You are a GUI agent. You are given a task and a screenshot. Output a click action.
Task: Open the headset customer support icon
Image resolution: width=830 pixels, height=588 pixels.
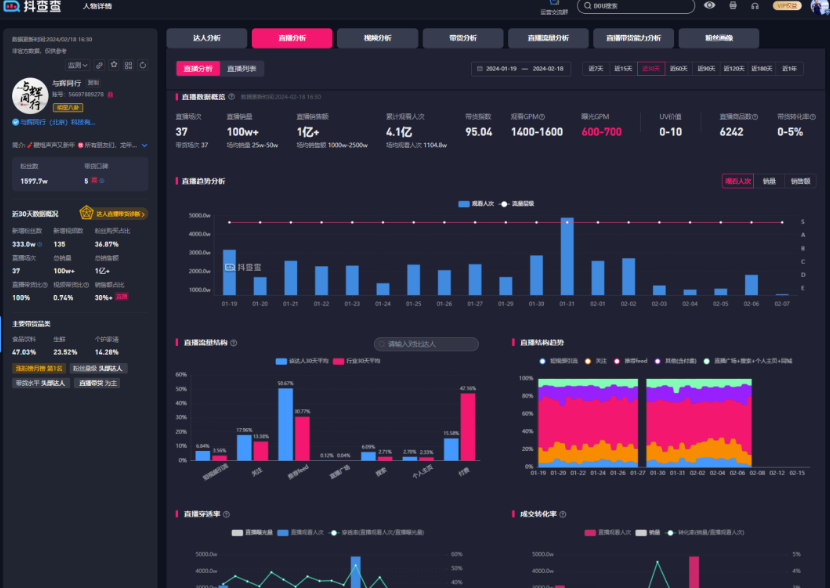tap(755, 6)
